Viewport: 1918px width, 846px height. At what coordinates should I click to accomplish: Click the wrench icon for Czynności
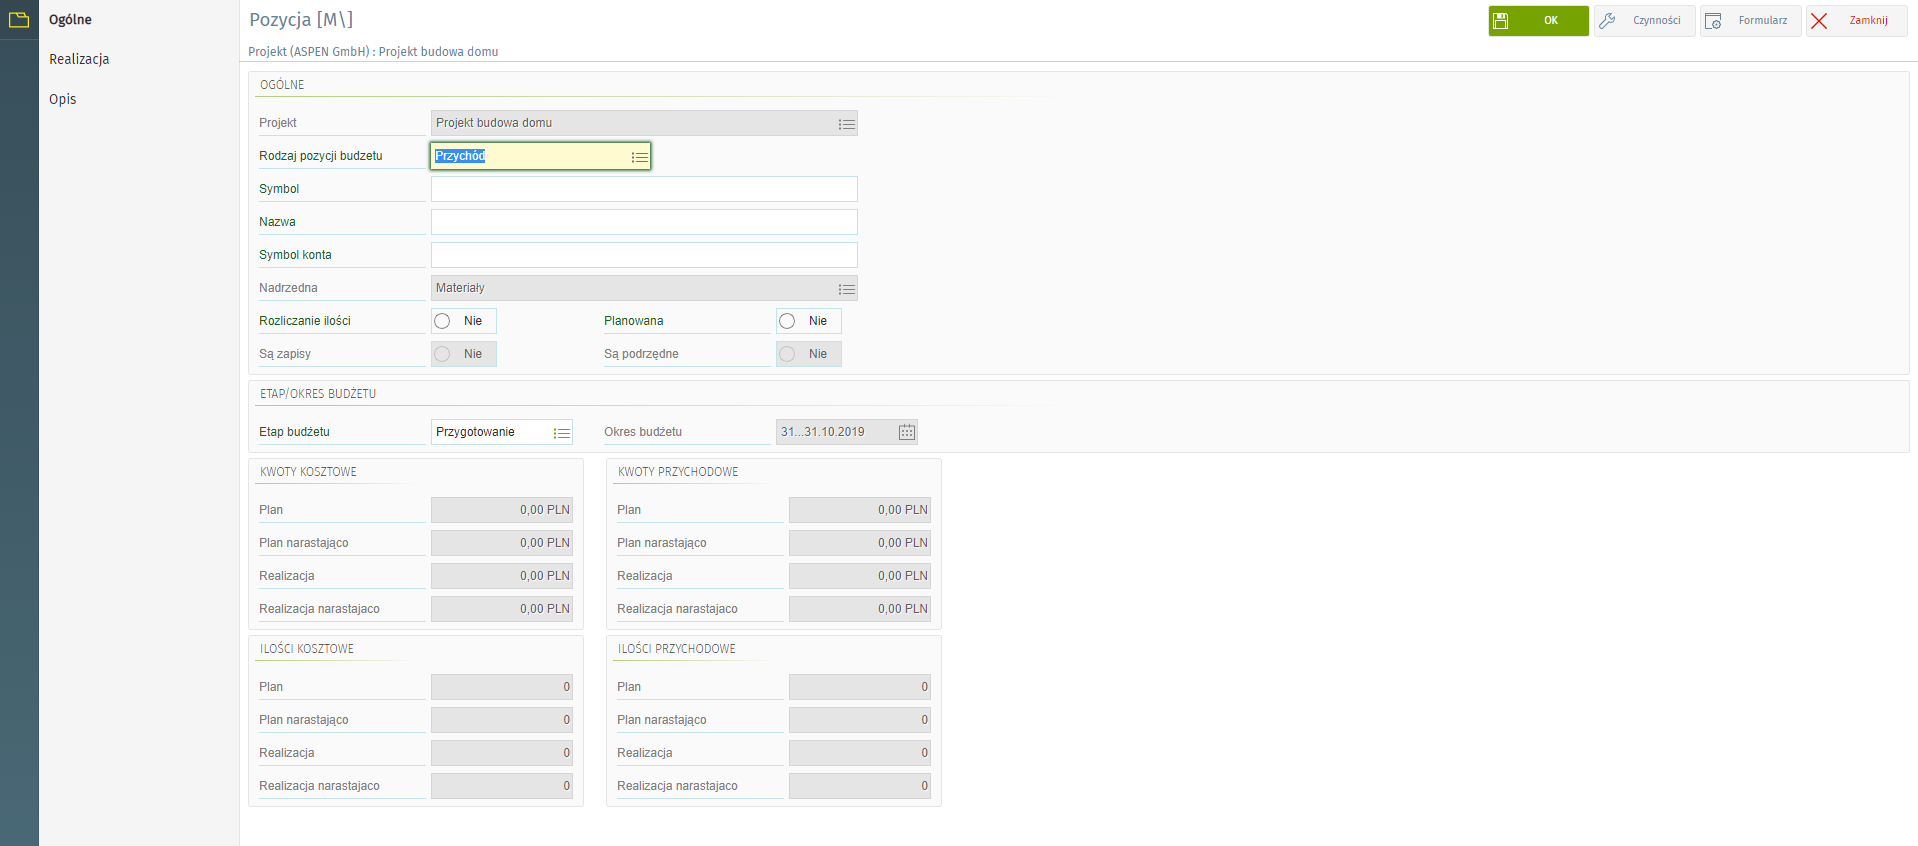pos(1608,21)
